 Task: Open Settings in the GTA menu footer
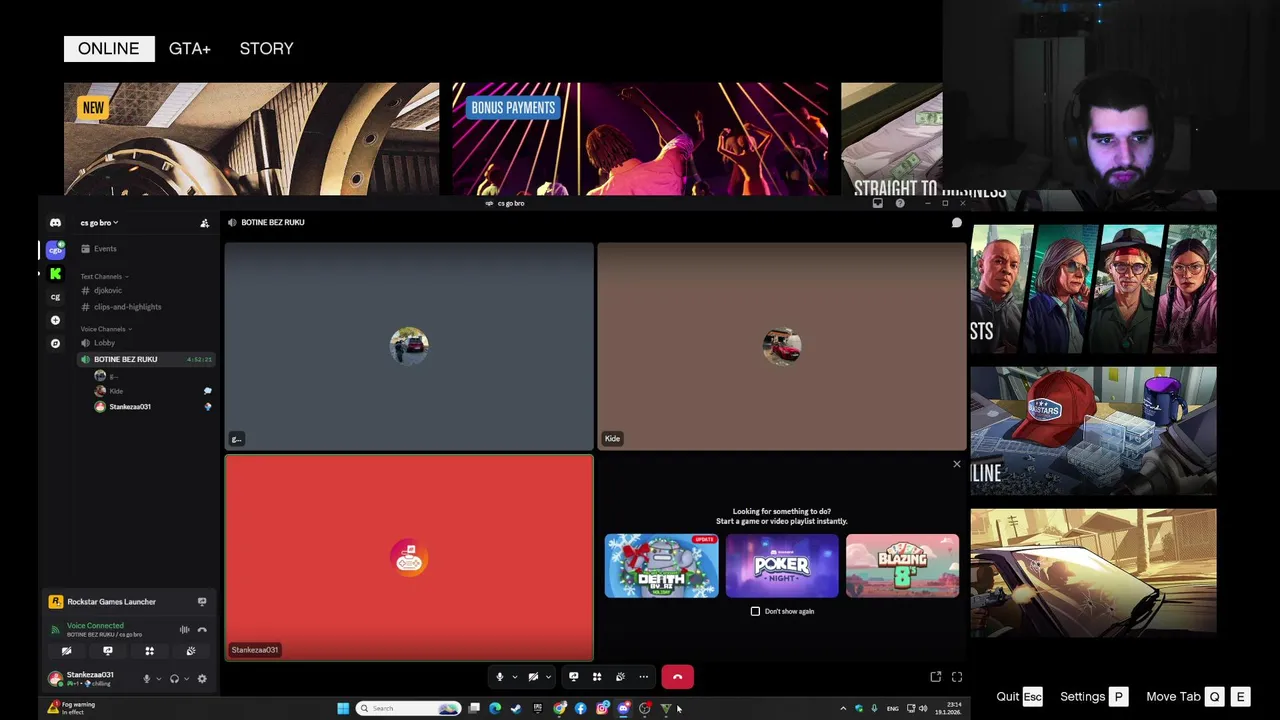coord(1094,697)
